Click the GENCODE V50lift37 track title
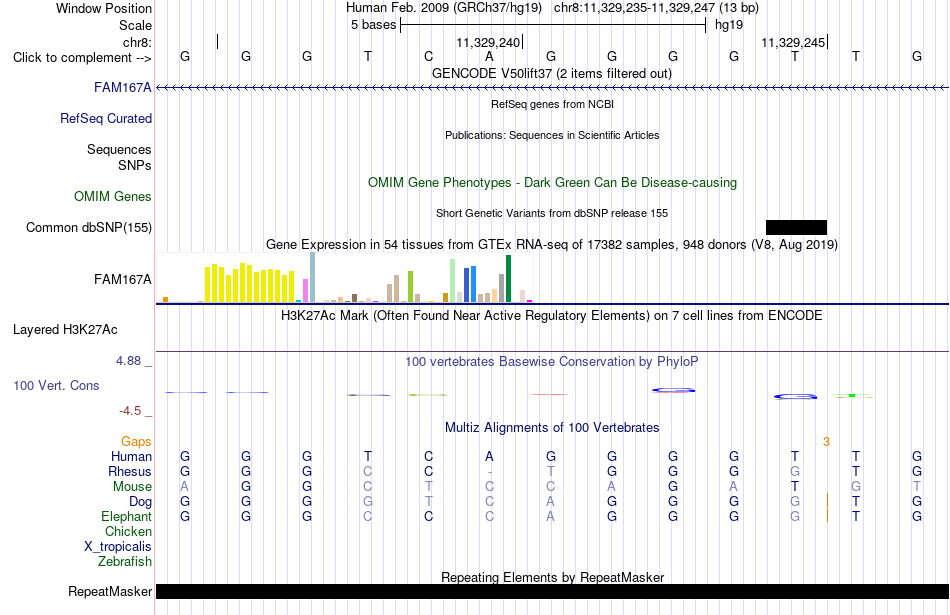This screenshot has height=615, width=950. click(552, 74)
